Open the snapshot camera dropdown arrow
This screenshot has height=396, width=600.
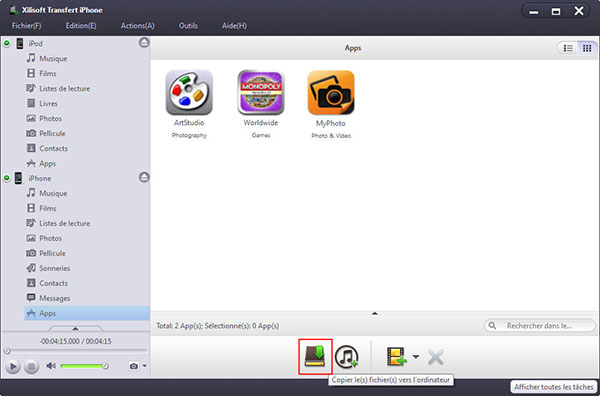[144, 366]
